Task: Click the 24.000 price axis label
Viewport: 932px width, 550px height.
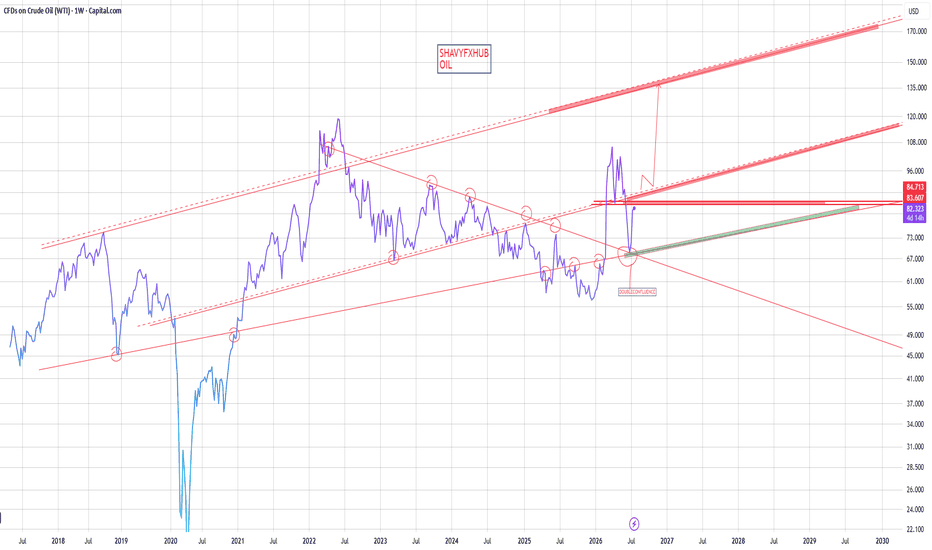Action: click(x=917, y=510)
